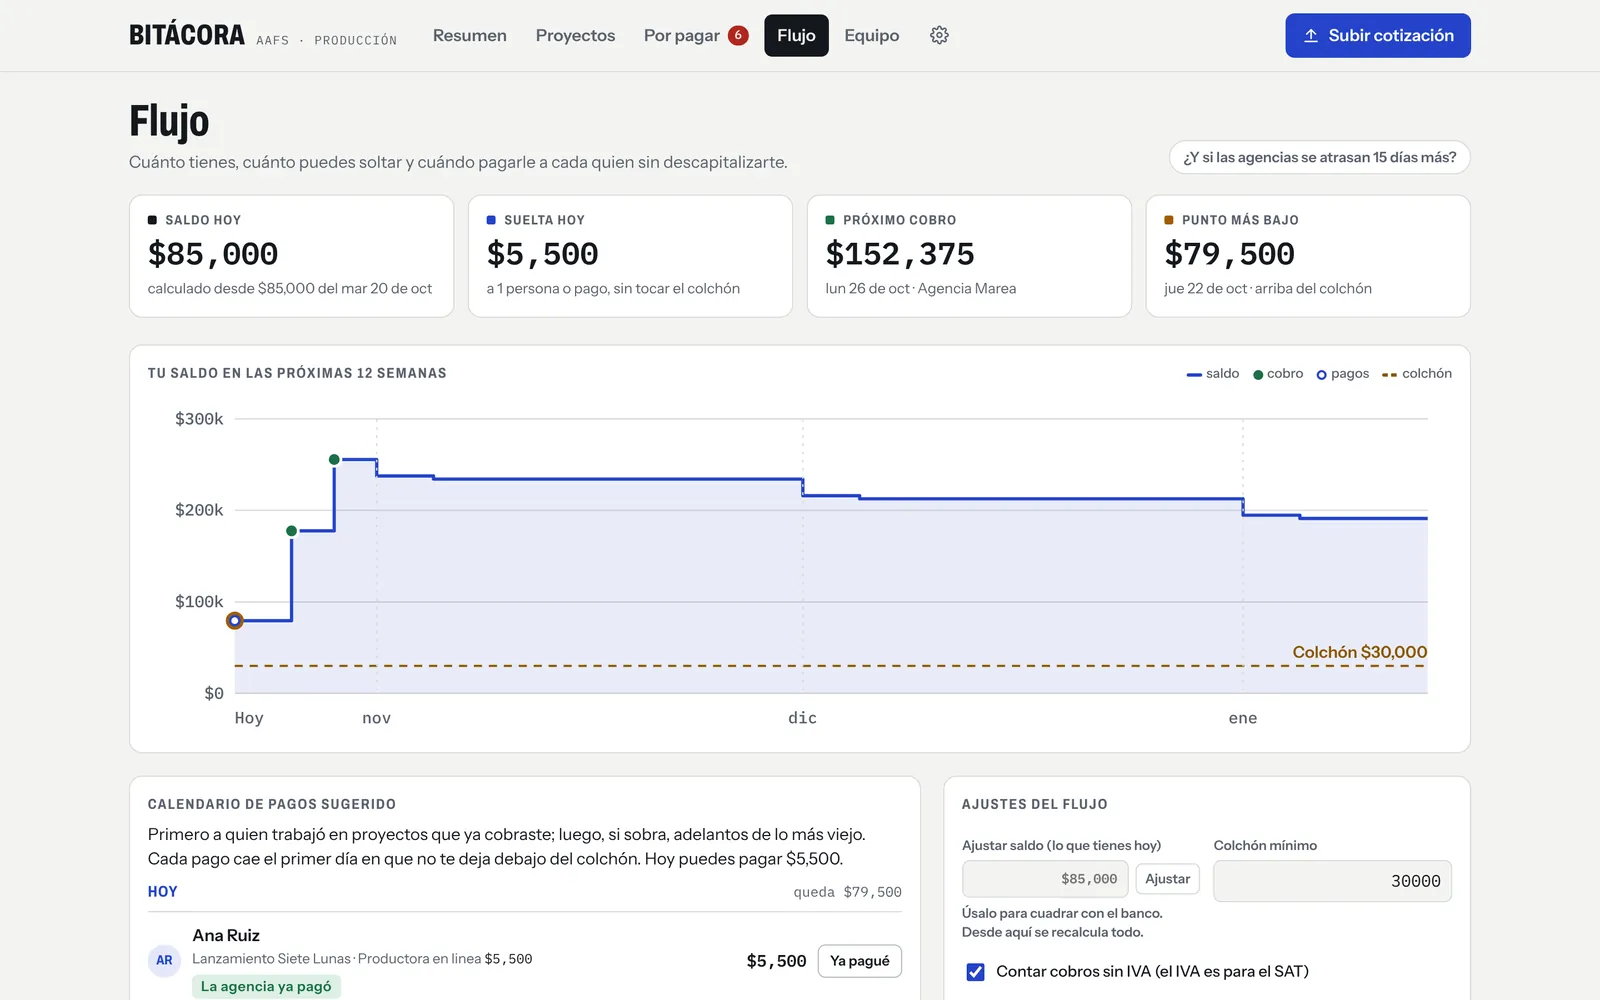Click the upload arrow icon in Subir cotización

click(x=1311, y=35)
